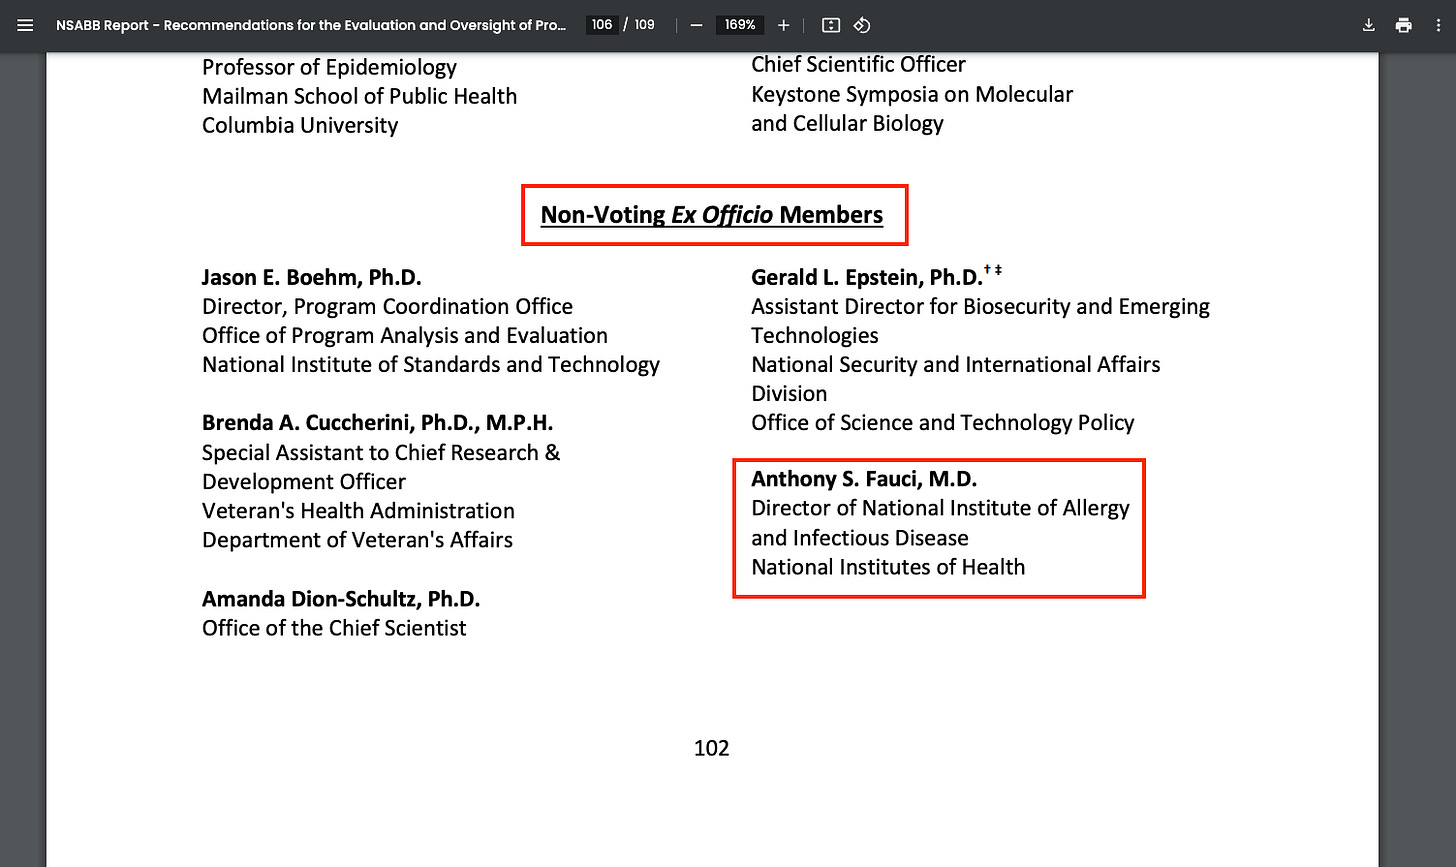Click Special Assistant to Chief Research line
This screenshot has width=1456, height=867.
[x=381, y=452]
